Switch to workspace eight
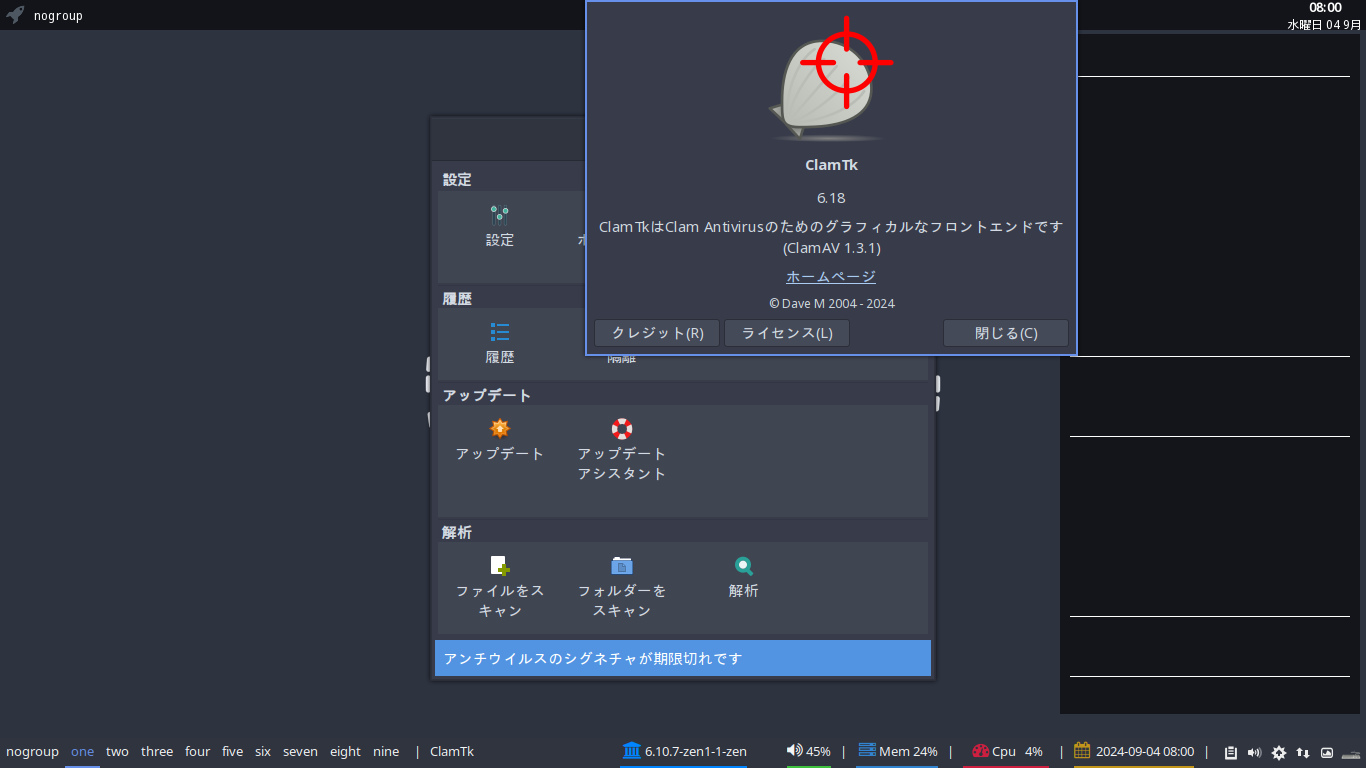 pyautogui.click(x=345, y=751)
